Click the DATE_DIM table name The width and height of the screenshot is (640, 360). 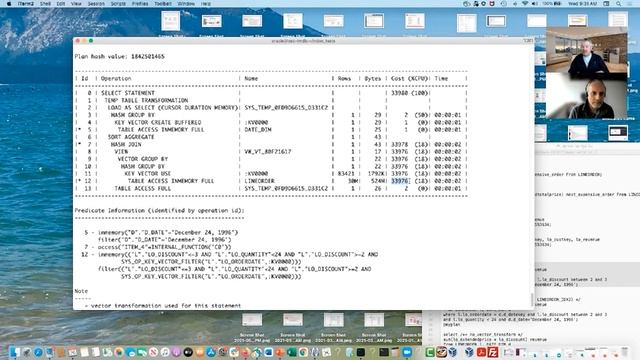pos(258,130)
